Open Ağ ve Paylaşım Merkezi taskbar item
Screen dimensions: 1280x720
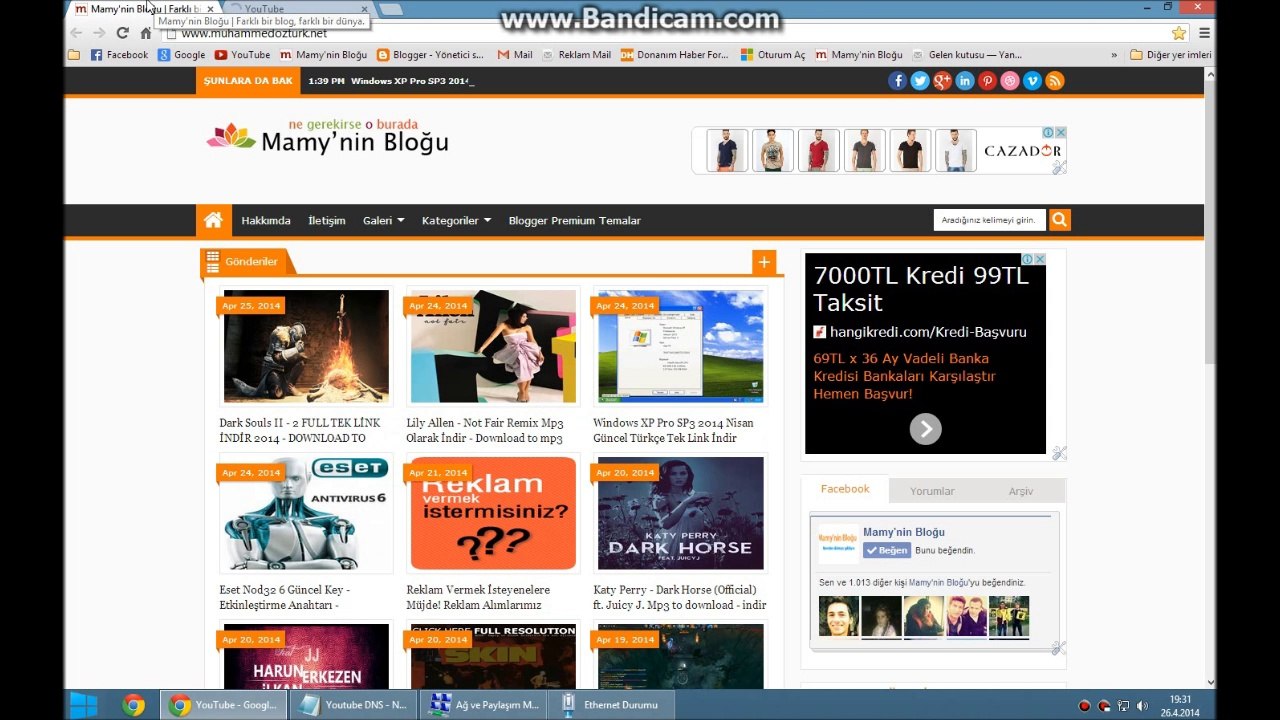coord(484,705)
